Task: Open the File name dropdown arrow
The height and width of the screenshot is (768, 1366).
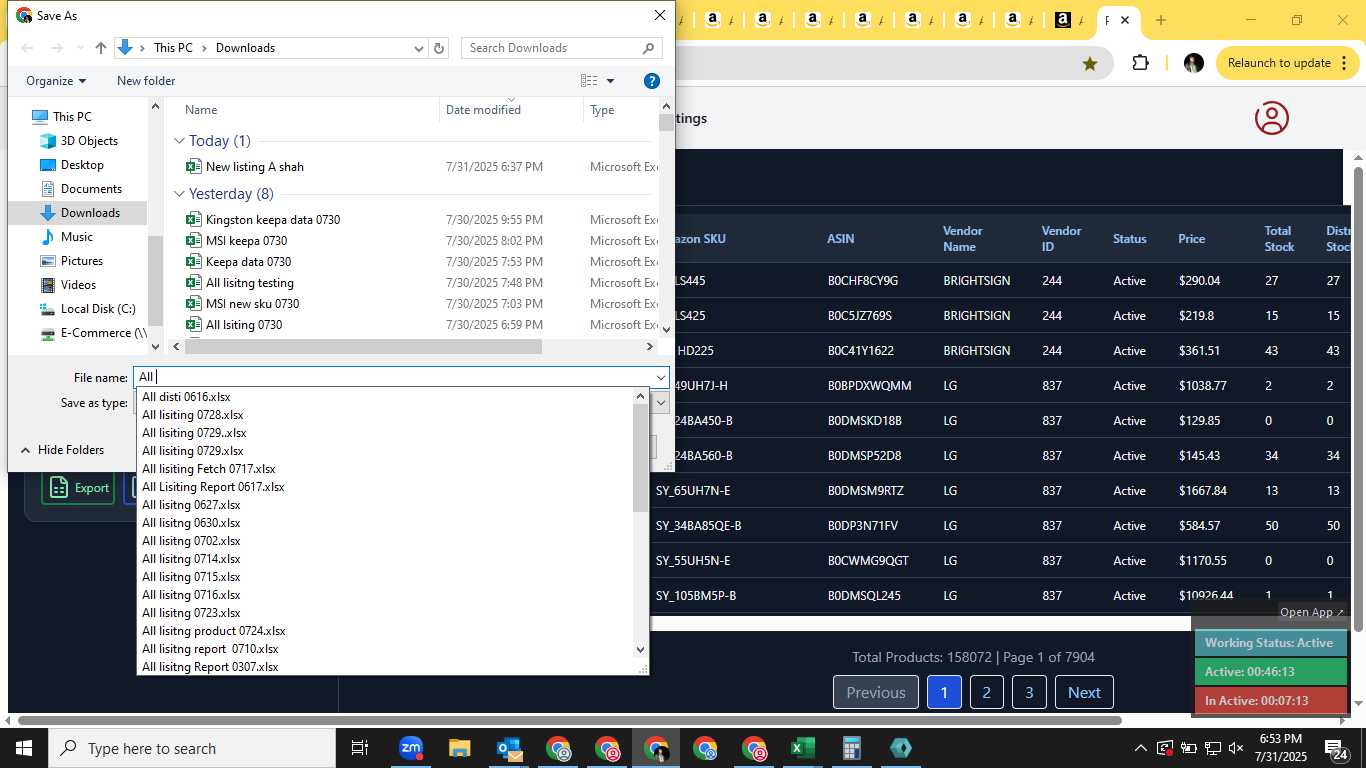Action: 660,377
